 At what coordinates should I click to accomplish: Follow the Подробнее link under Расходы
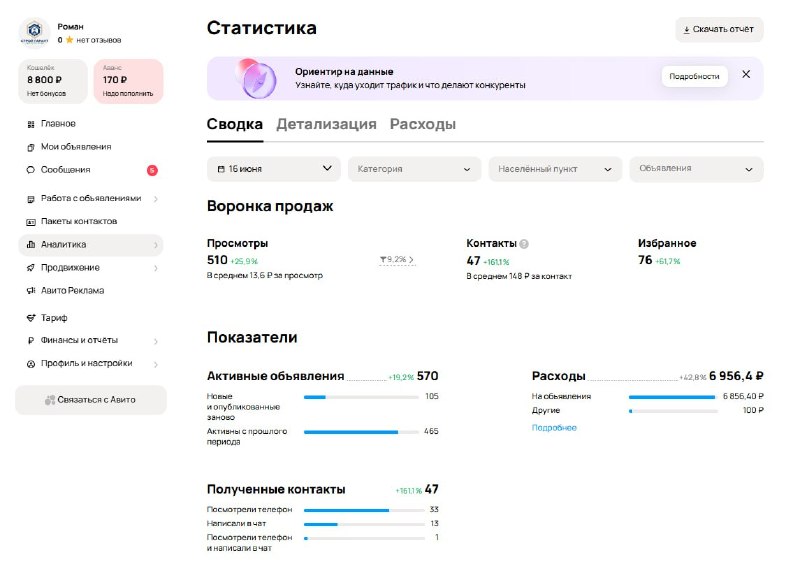(554, 428)
